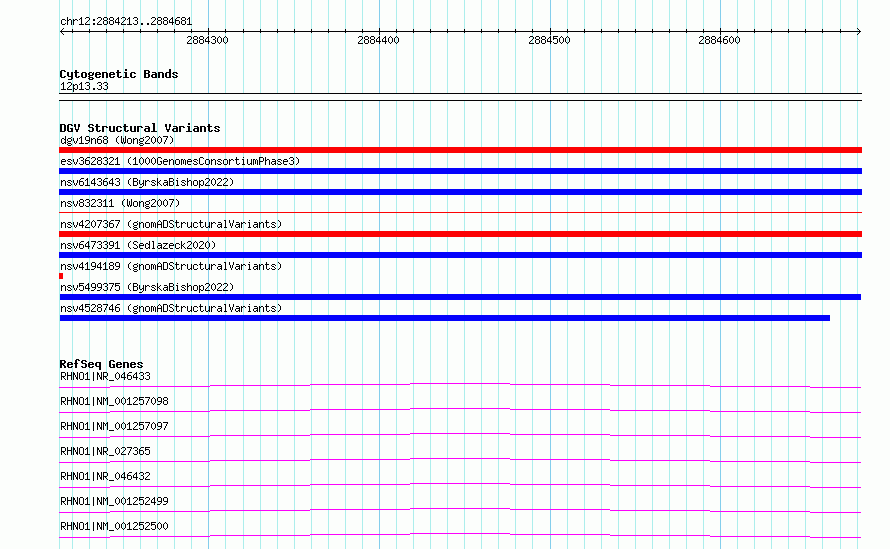Viewport: 890px width, 549px height.
Task: Click magenta intron line under NM_001257098
Action: click(460, 410)
